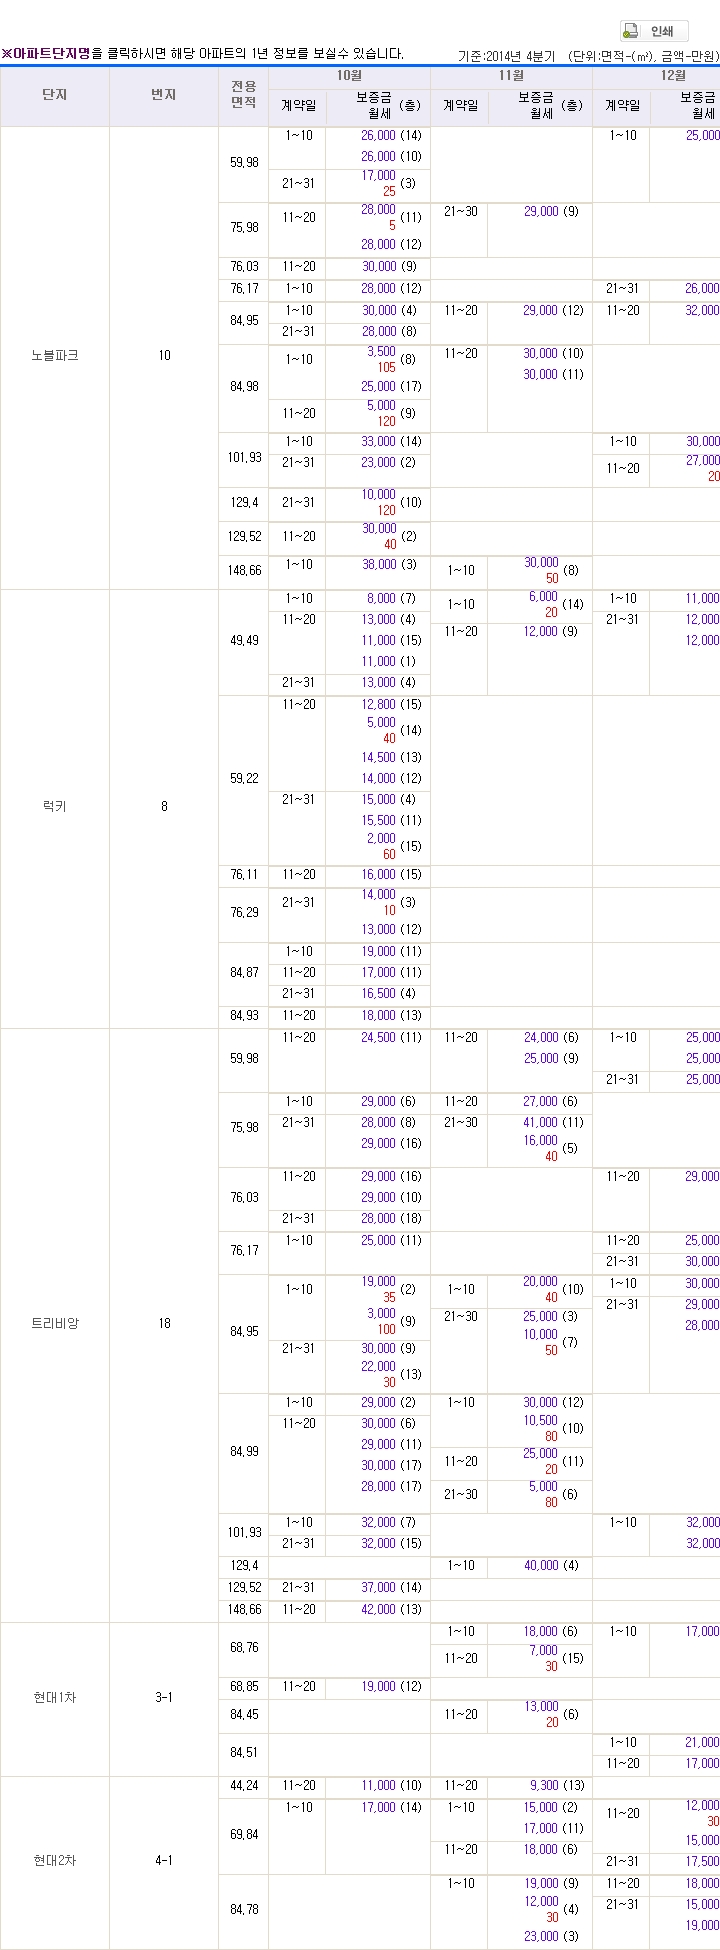Click 현대2차 lot number 4-1
Screen dimensions: 720x1950
(x=164, y=1861)
